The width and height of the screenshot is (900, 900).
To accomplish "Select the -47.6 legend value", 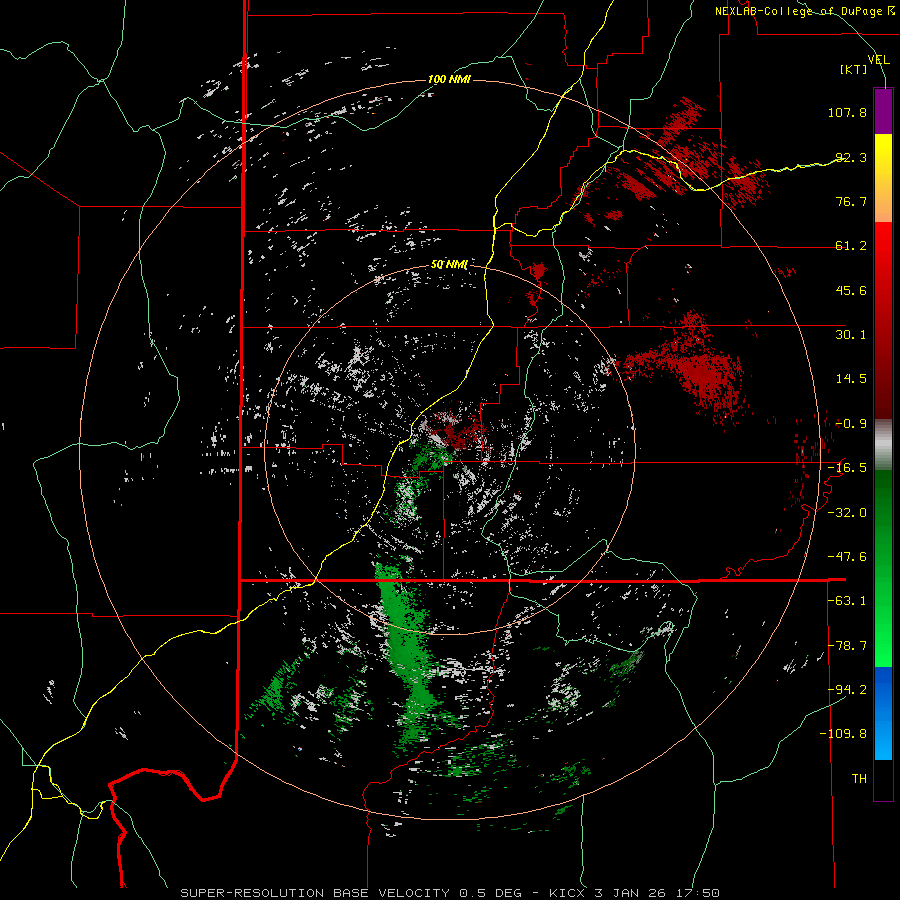I will pyautogui.click(x=847, y=557).
